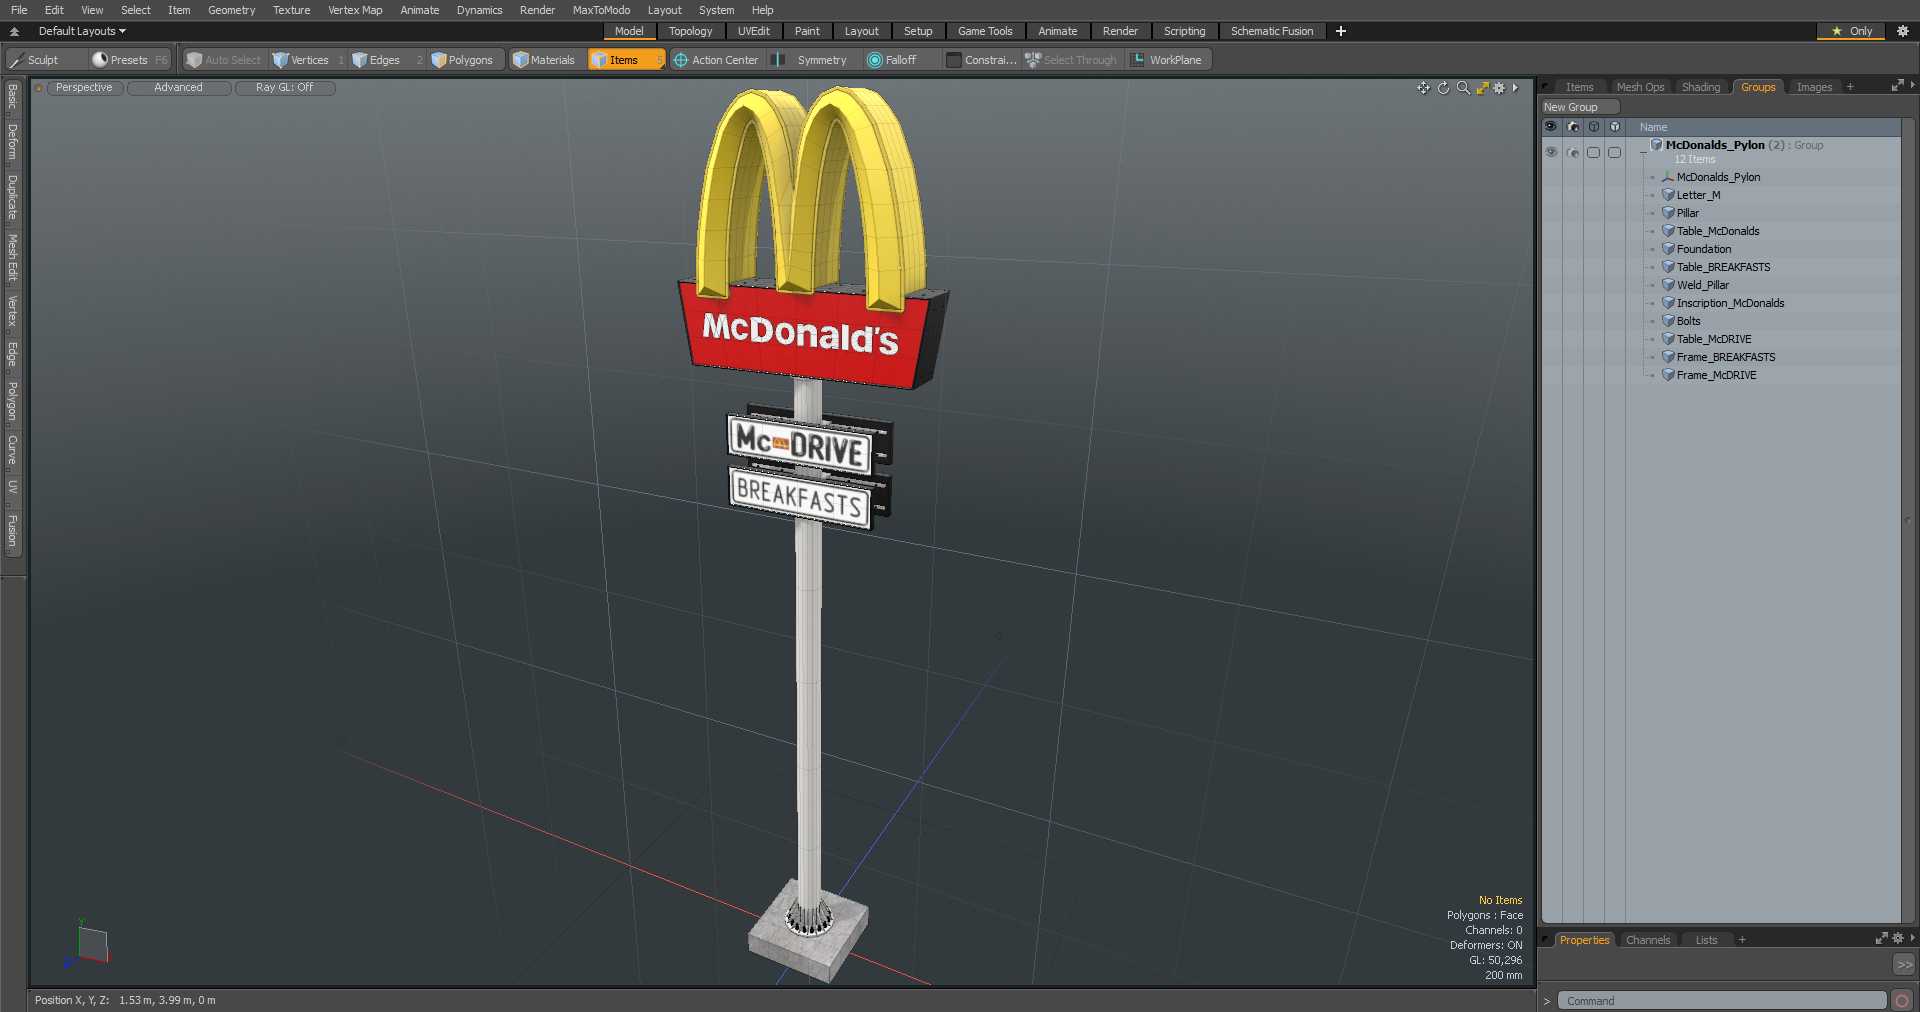Open viewport settings gear icon
The height and width of the screenshot is (1012, 1920).
click(1499, 88)
